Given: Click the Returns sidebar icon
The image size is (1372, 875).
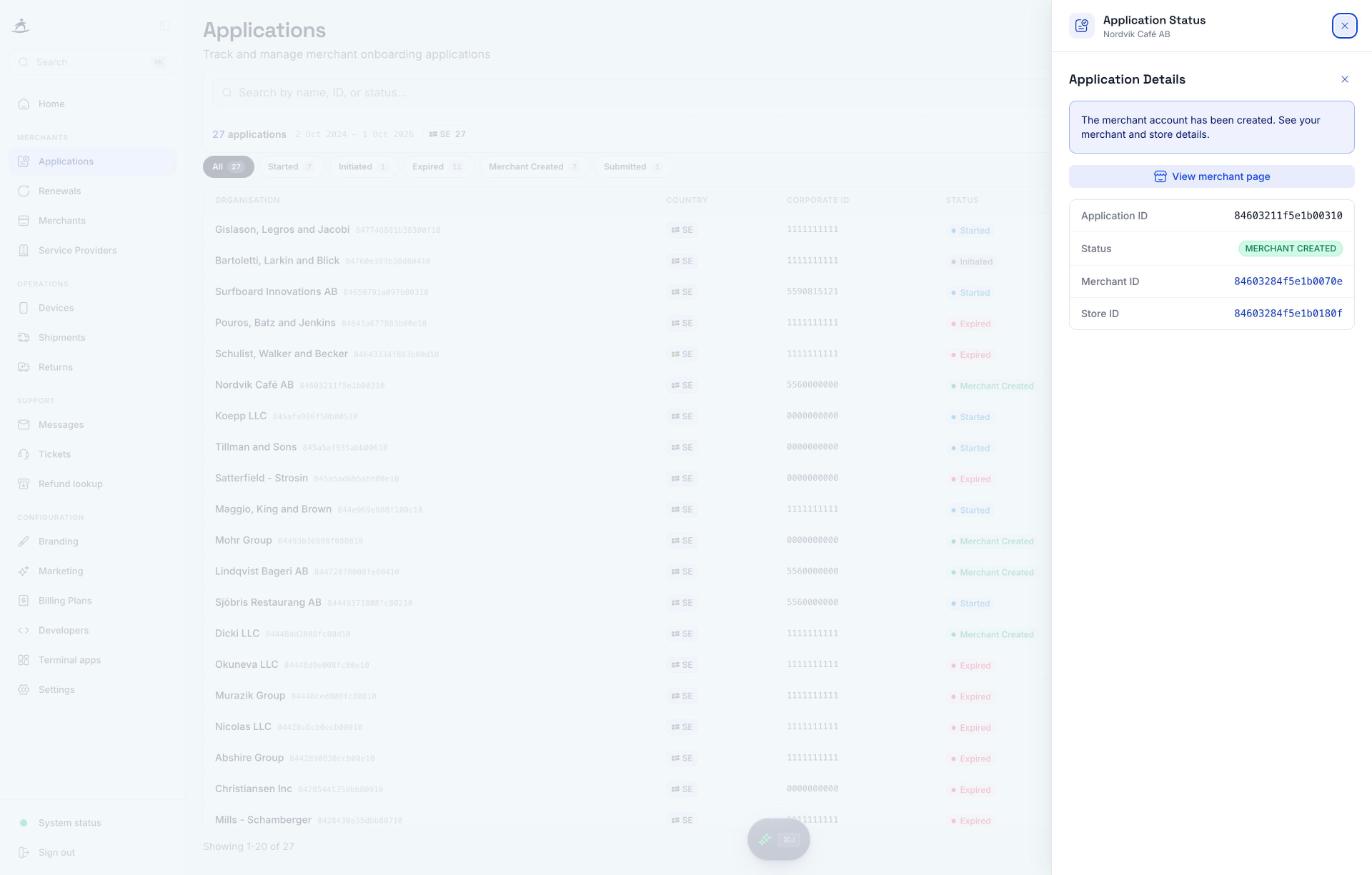Looking at the screenshot, I should click(24, 368).
